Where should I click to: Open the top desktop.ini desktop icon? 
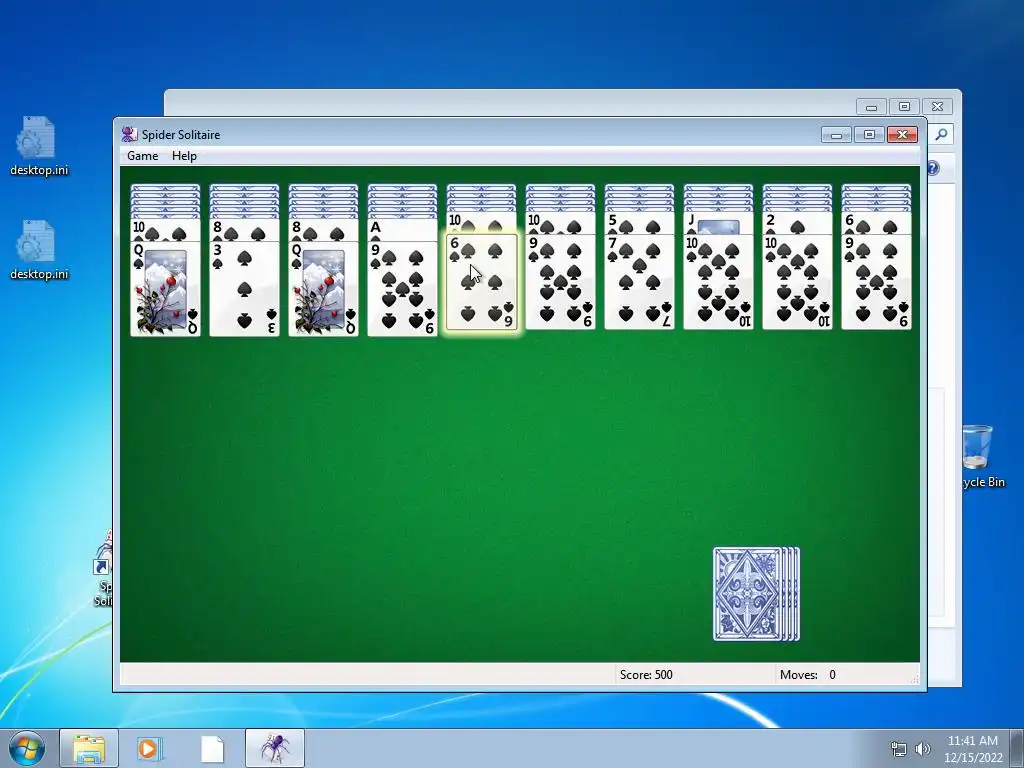coord(39,146)
